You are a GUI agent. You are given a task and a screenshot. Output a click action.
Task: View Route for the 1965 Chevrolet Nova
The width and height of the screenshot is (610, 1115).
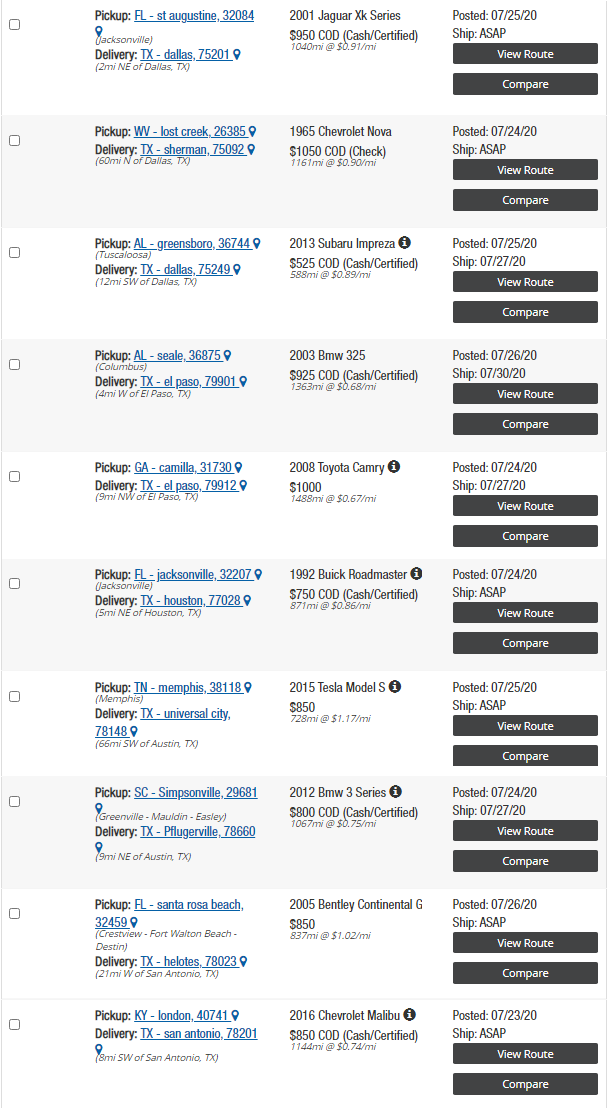(525, 170)
